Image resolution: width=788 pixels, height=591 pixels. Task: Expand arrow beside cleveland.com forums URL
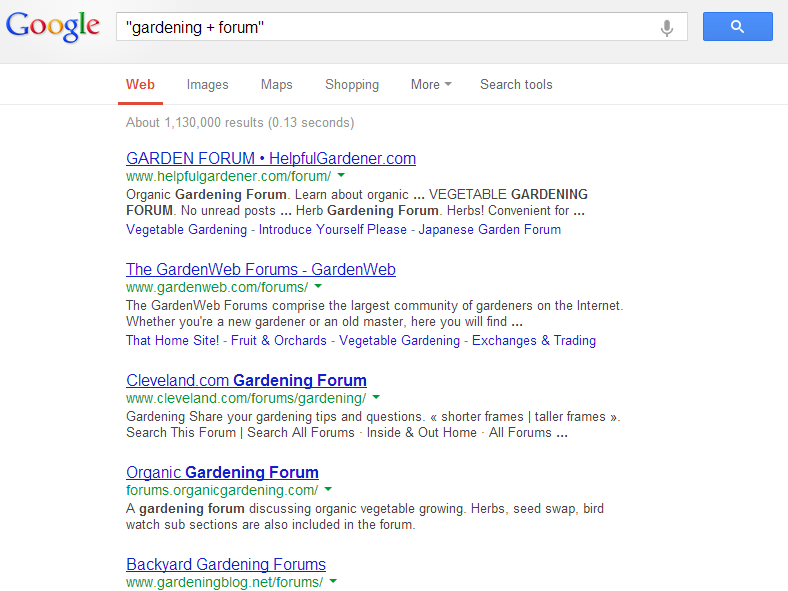point(376,398)
